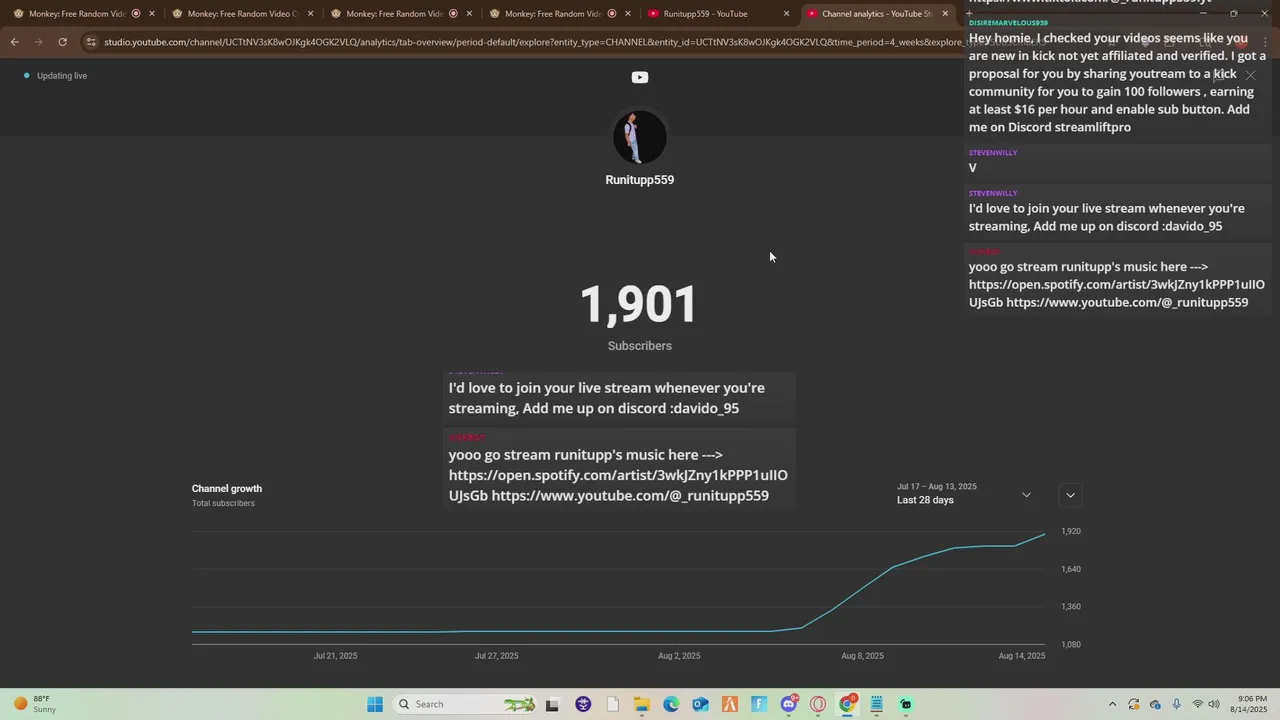The height and width of the screenshot is (720, 1280).
Task: Click STEVENWILLY username above the 'V' message
Action: tap(993, 153)
